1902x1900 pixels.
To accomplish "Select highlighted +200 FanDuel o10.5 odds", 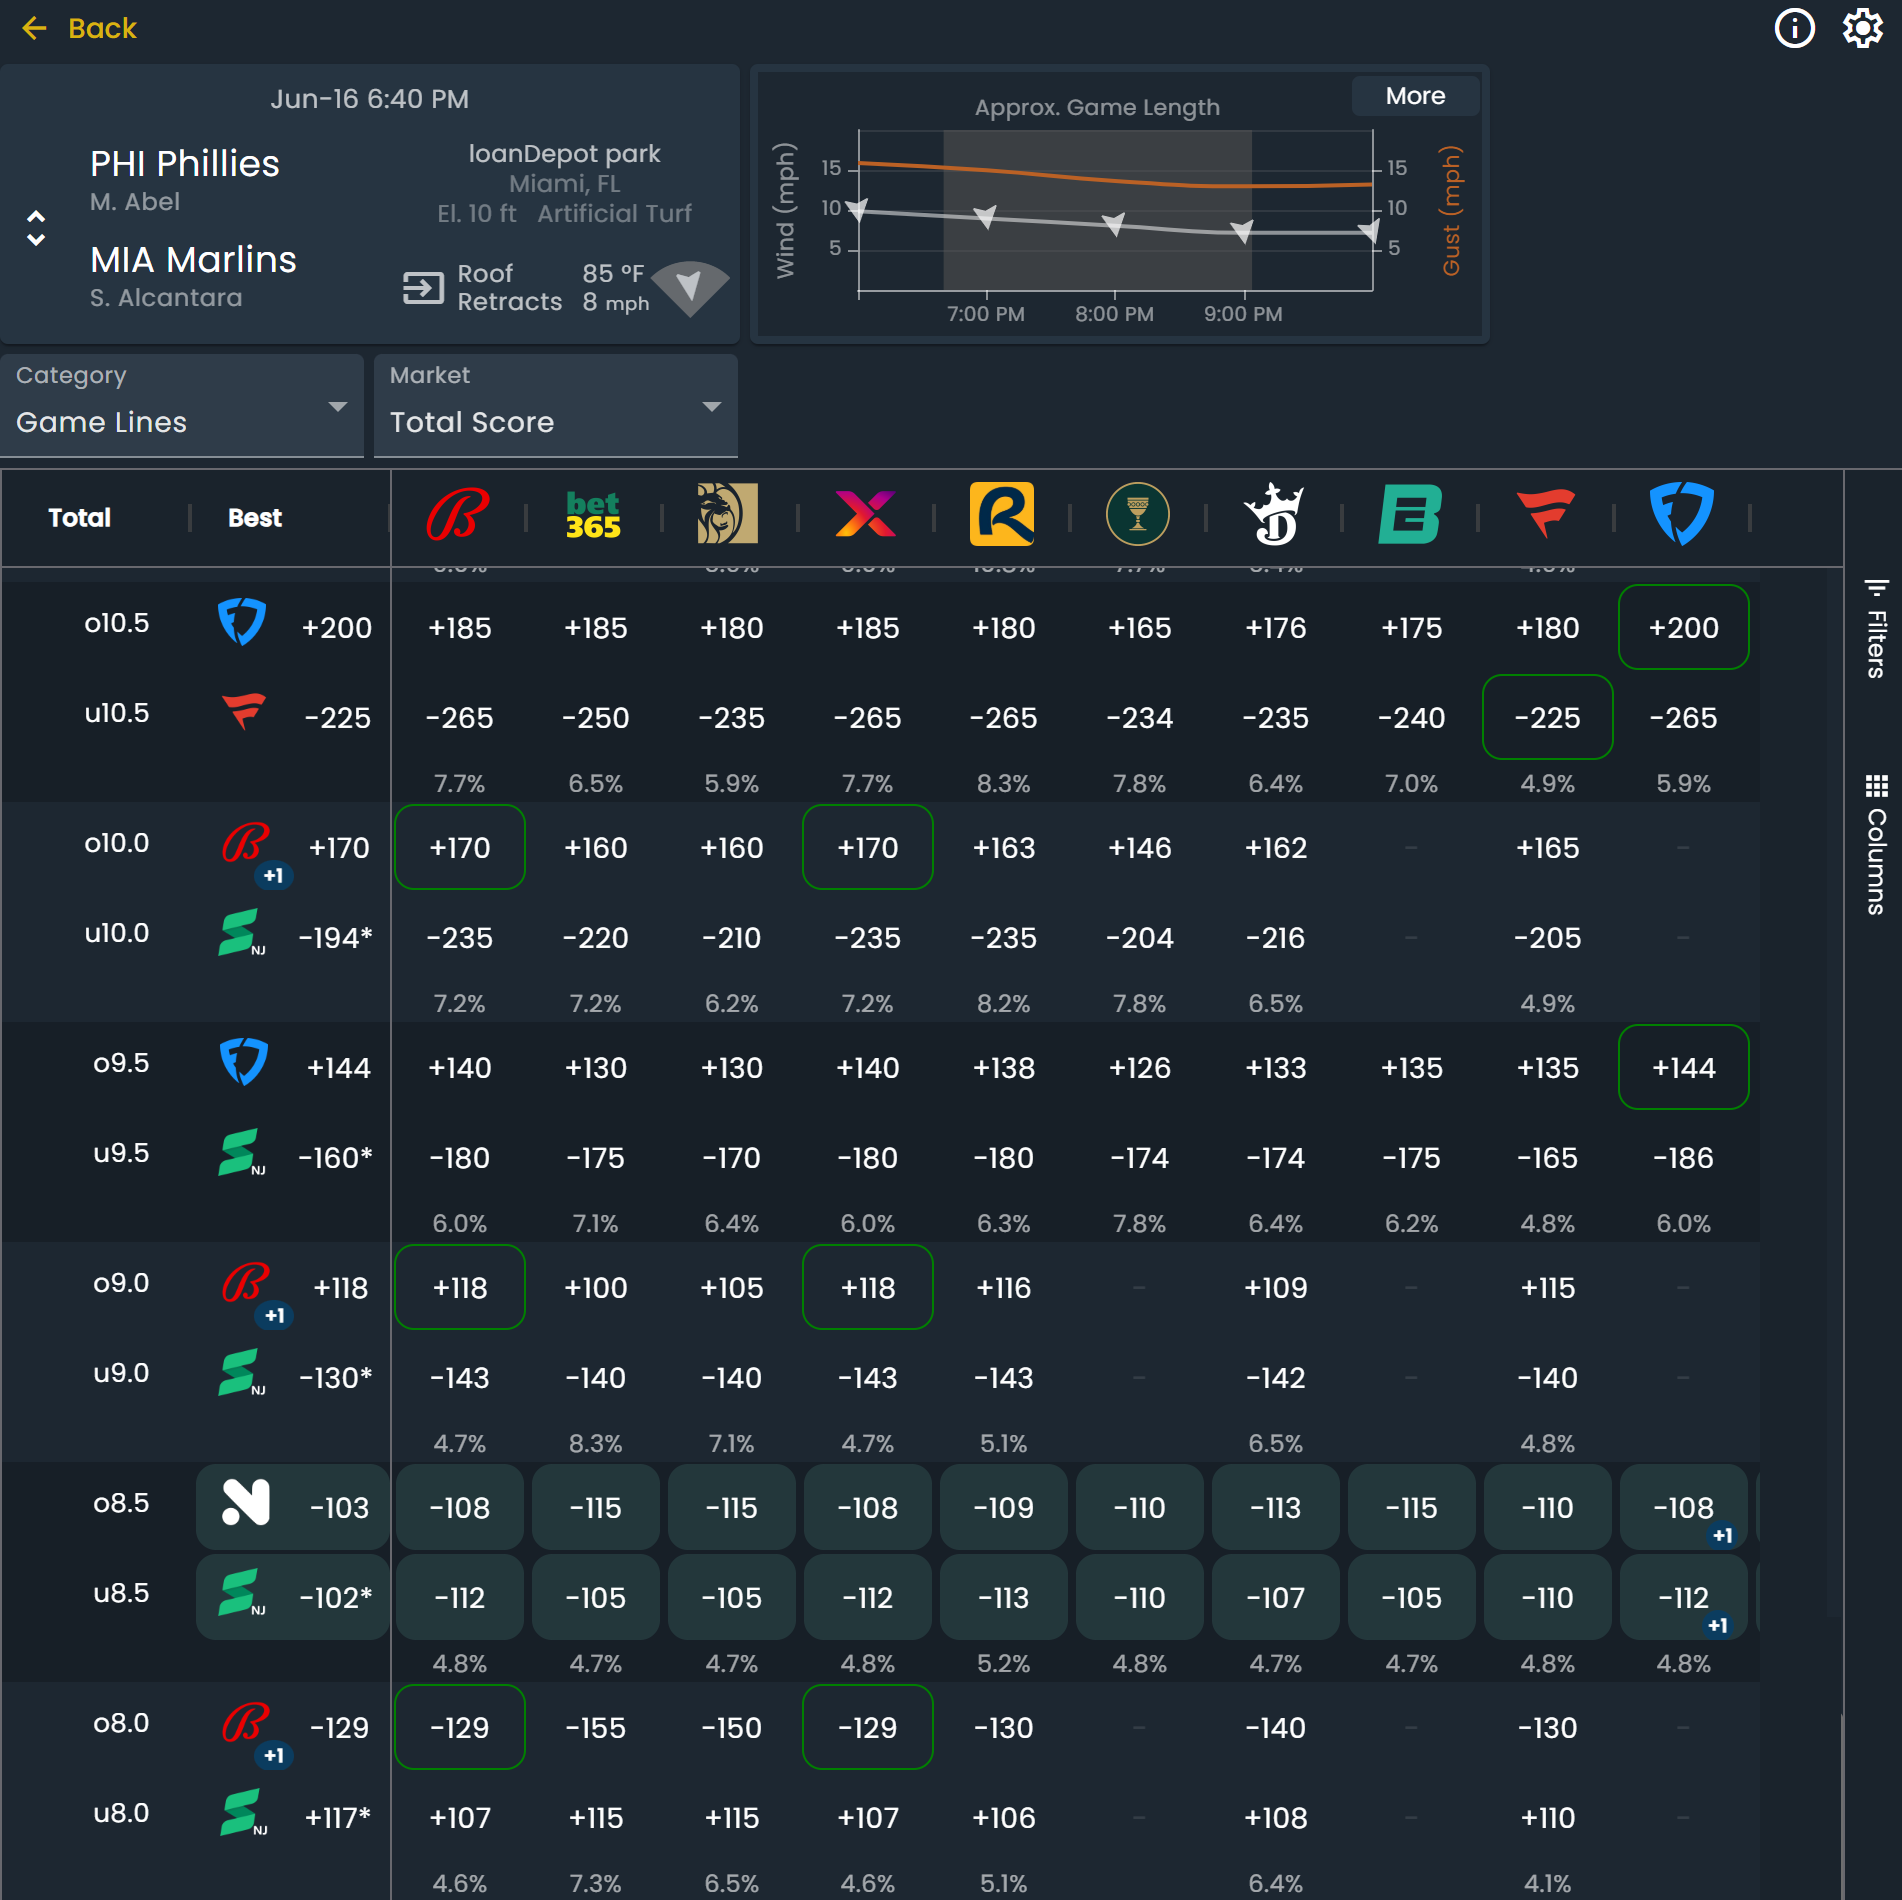I will (1683, 628).
